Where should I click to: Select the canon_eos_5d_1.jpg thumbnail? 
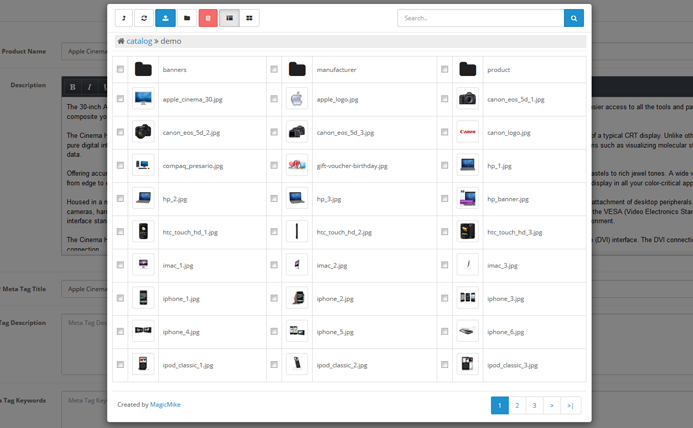point(468,99)
